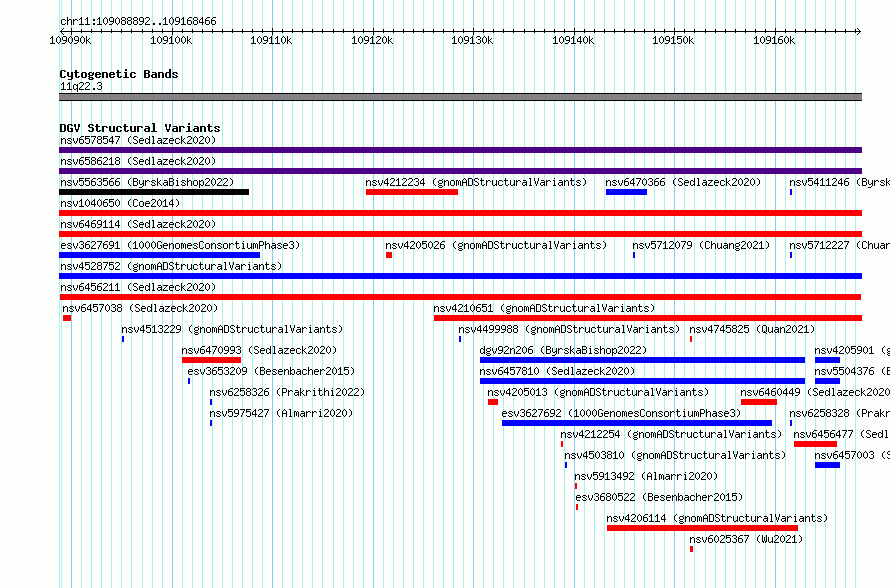
Task: Open nsv6025367 (Wu2021) label
Action: coord(746,539)
